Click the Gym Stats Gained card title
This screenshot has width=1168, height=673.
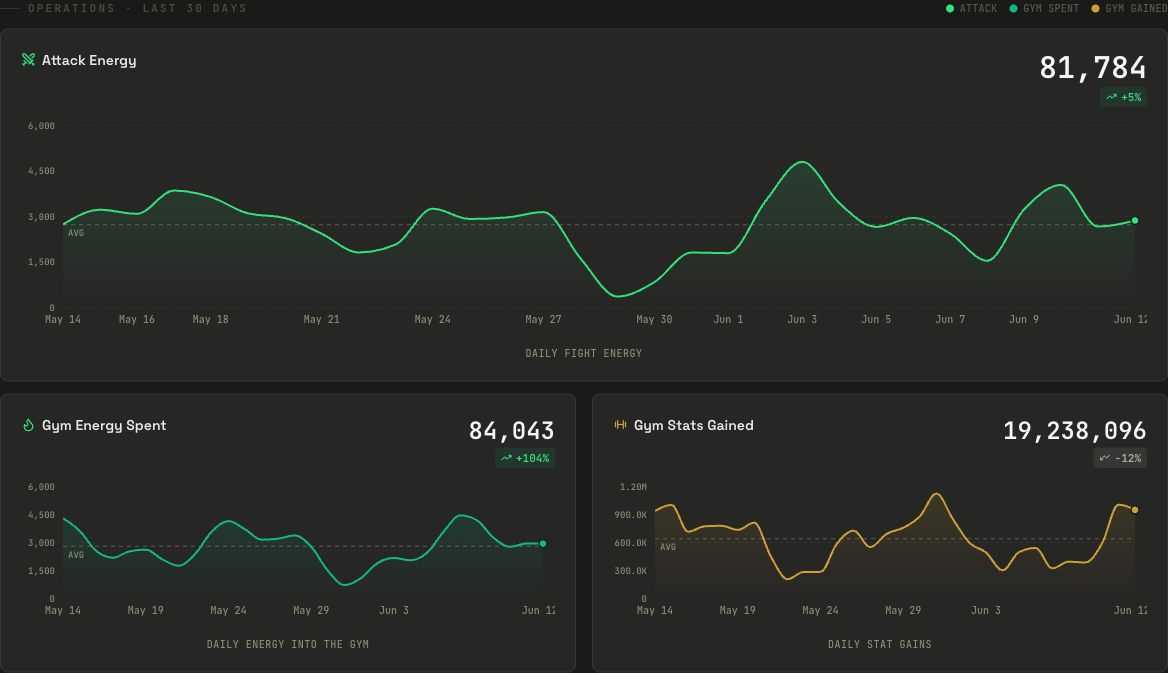coord(694,426)
